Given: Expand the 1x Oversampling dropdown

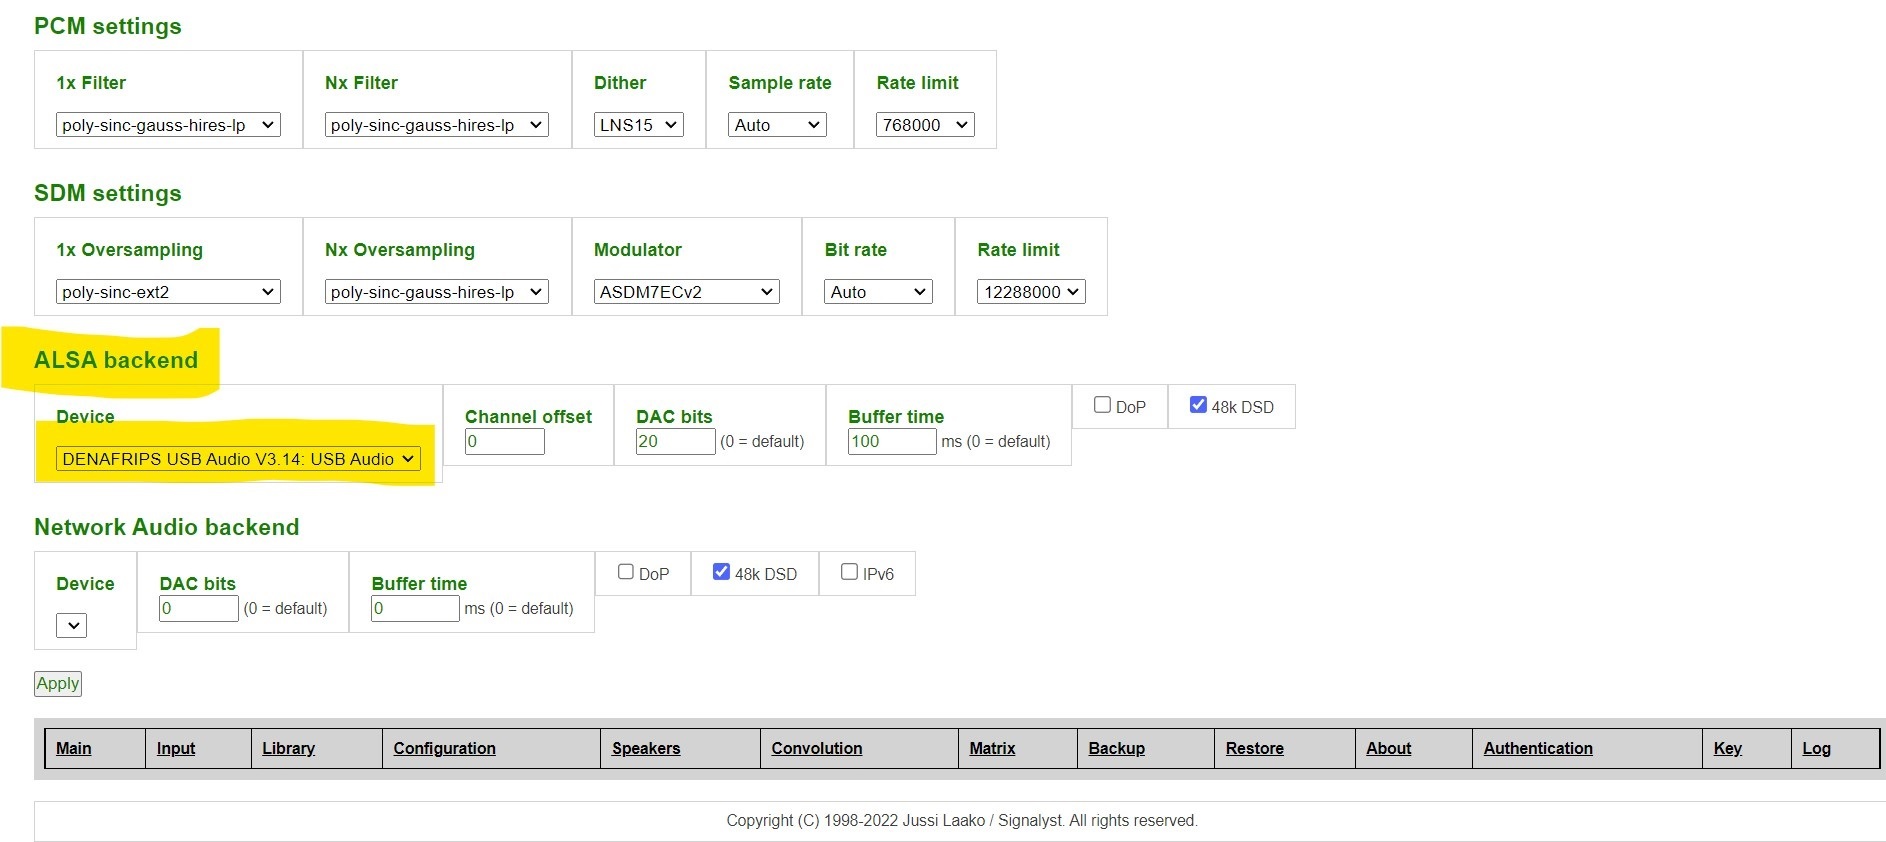Looking at the screenshot, I should (x=168, y=292).
